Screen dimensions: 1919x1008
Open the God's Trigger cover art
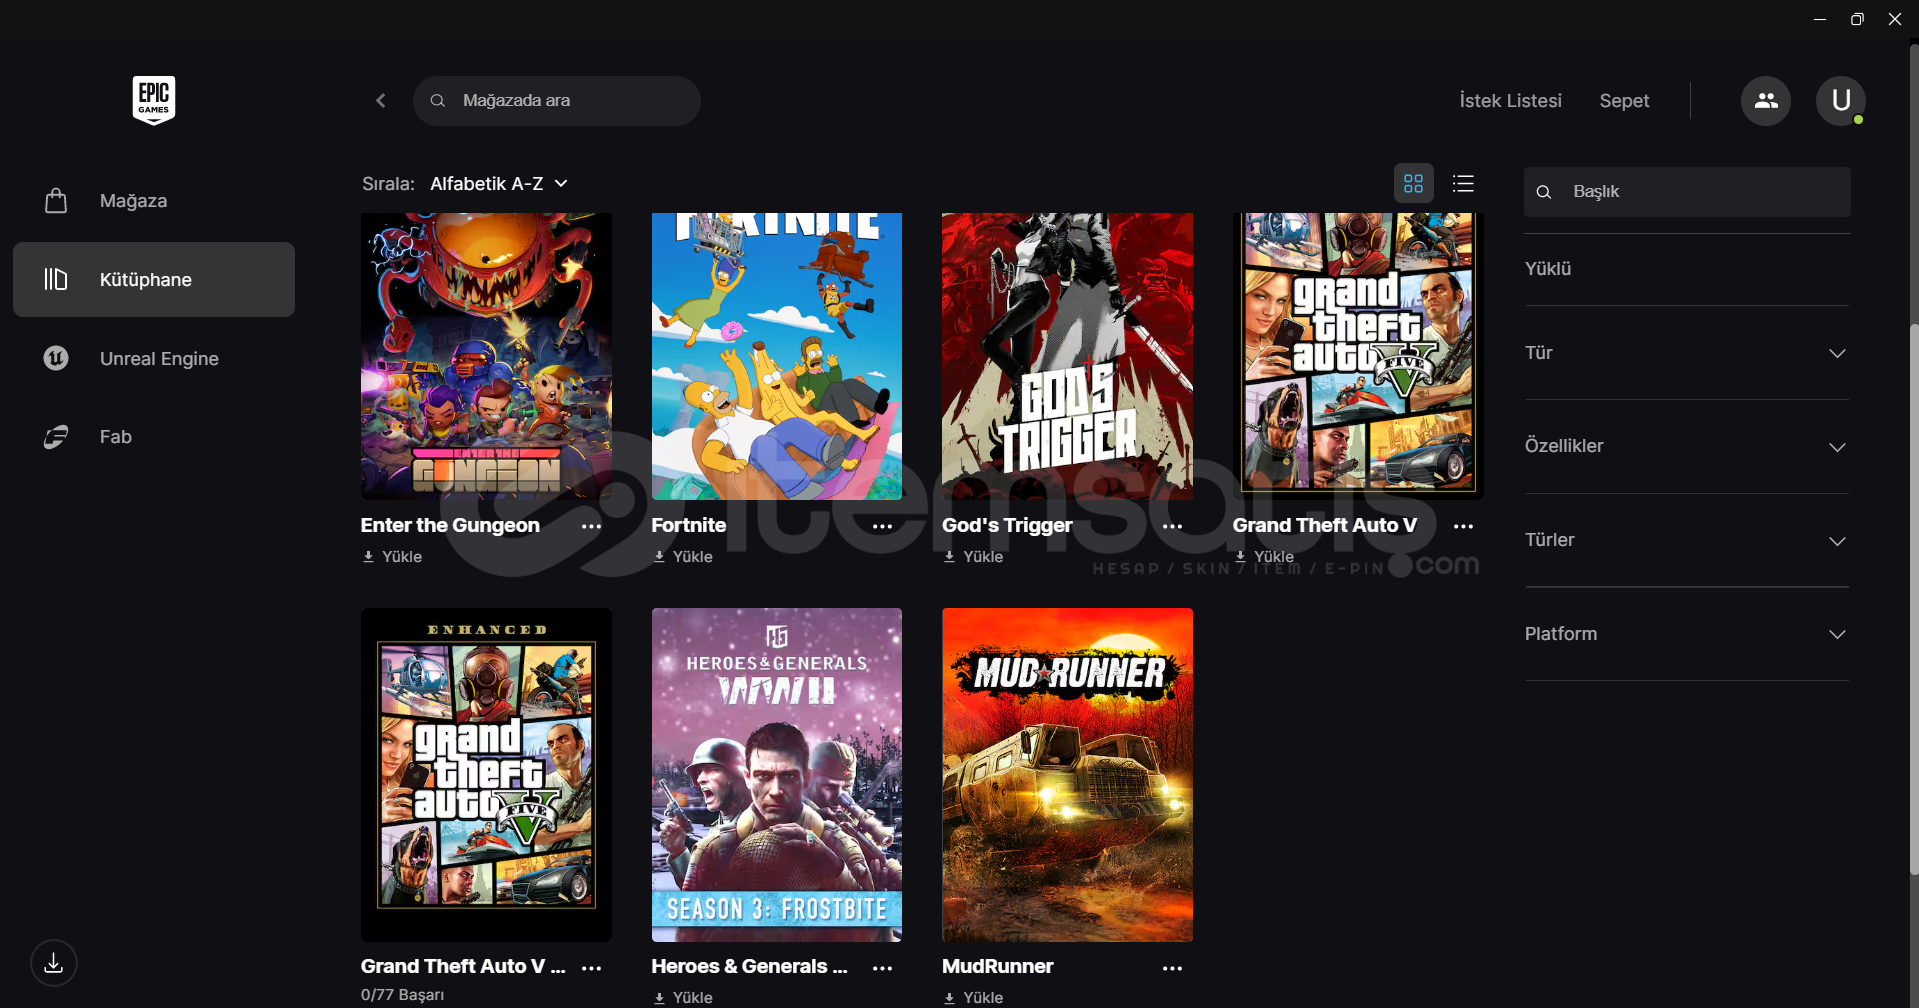tap(1067, 356)
